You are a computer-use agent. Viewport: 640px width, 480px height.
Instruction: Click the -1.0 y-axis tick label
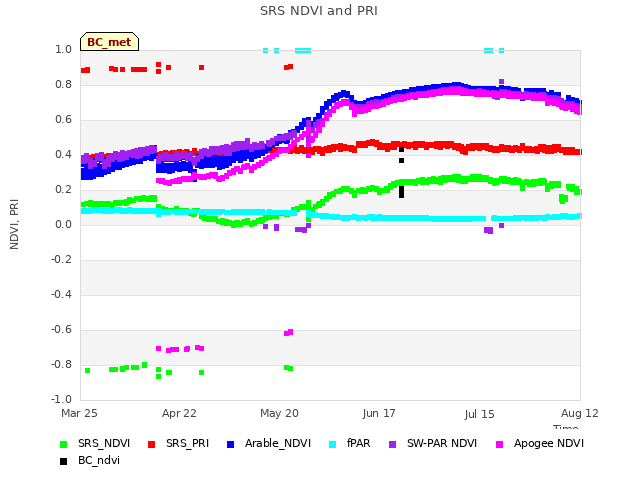[x=61, y=400]
